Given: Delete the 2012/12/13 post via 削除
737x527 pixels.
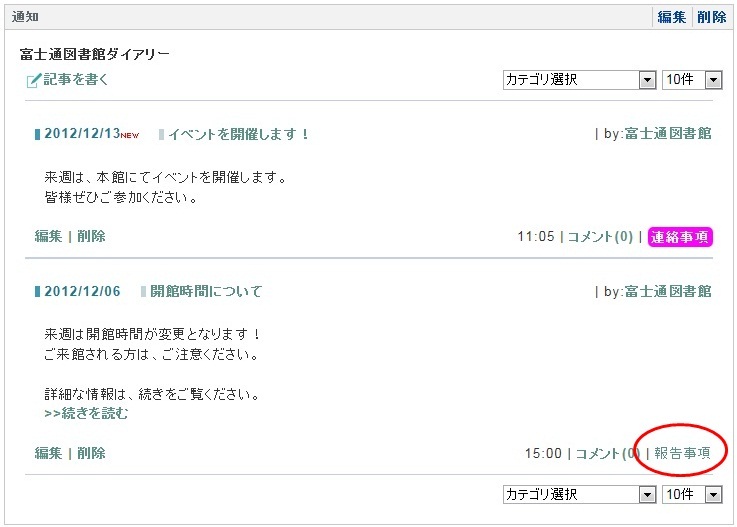Looking at the screenshot, I should coord(91,236).
